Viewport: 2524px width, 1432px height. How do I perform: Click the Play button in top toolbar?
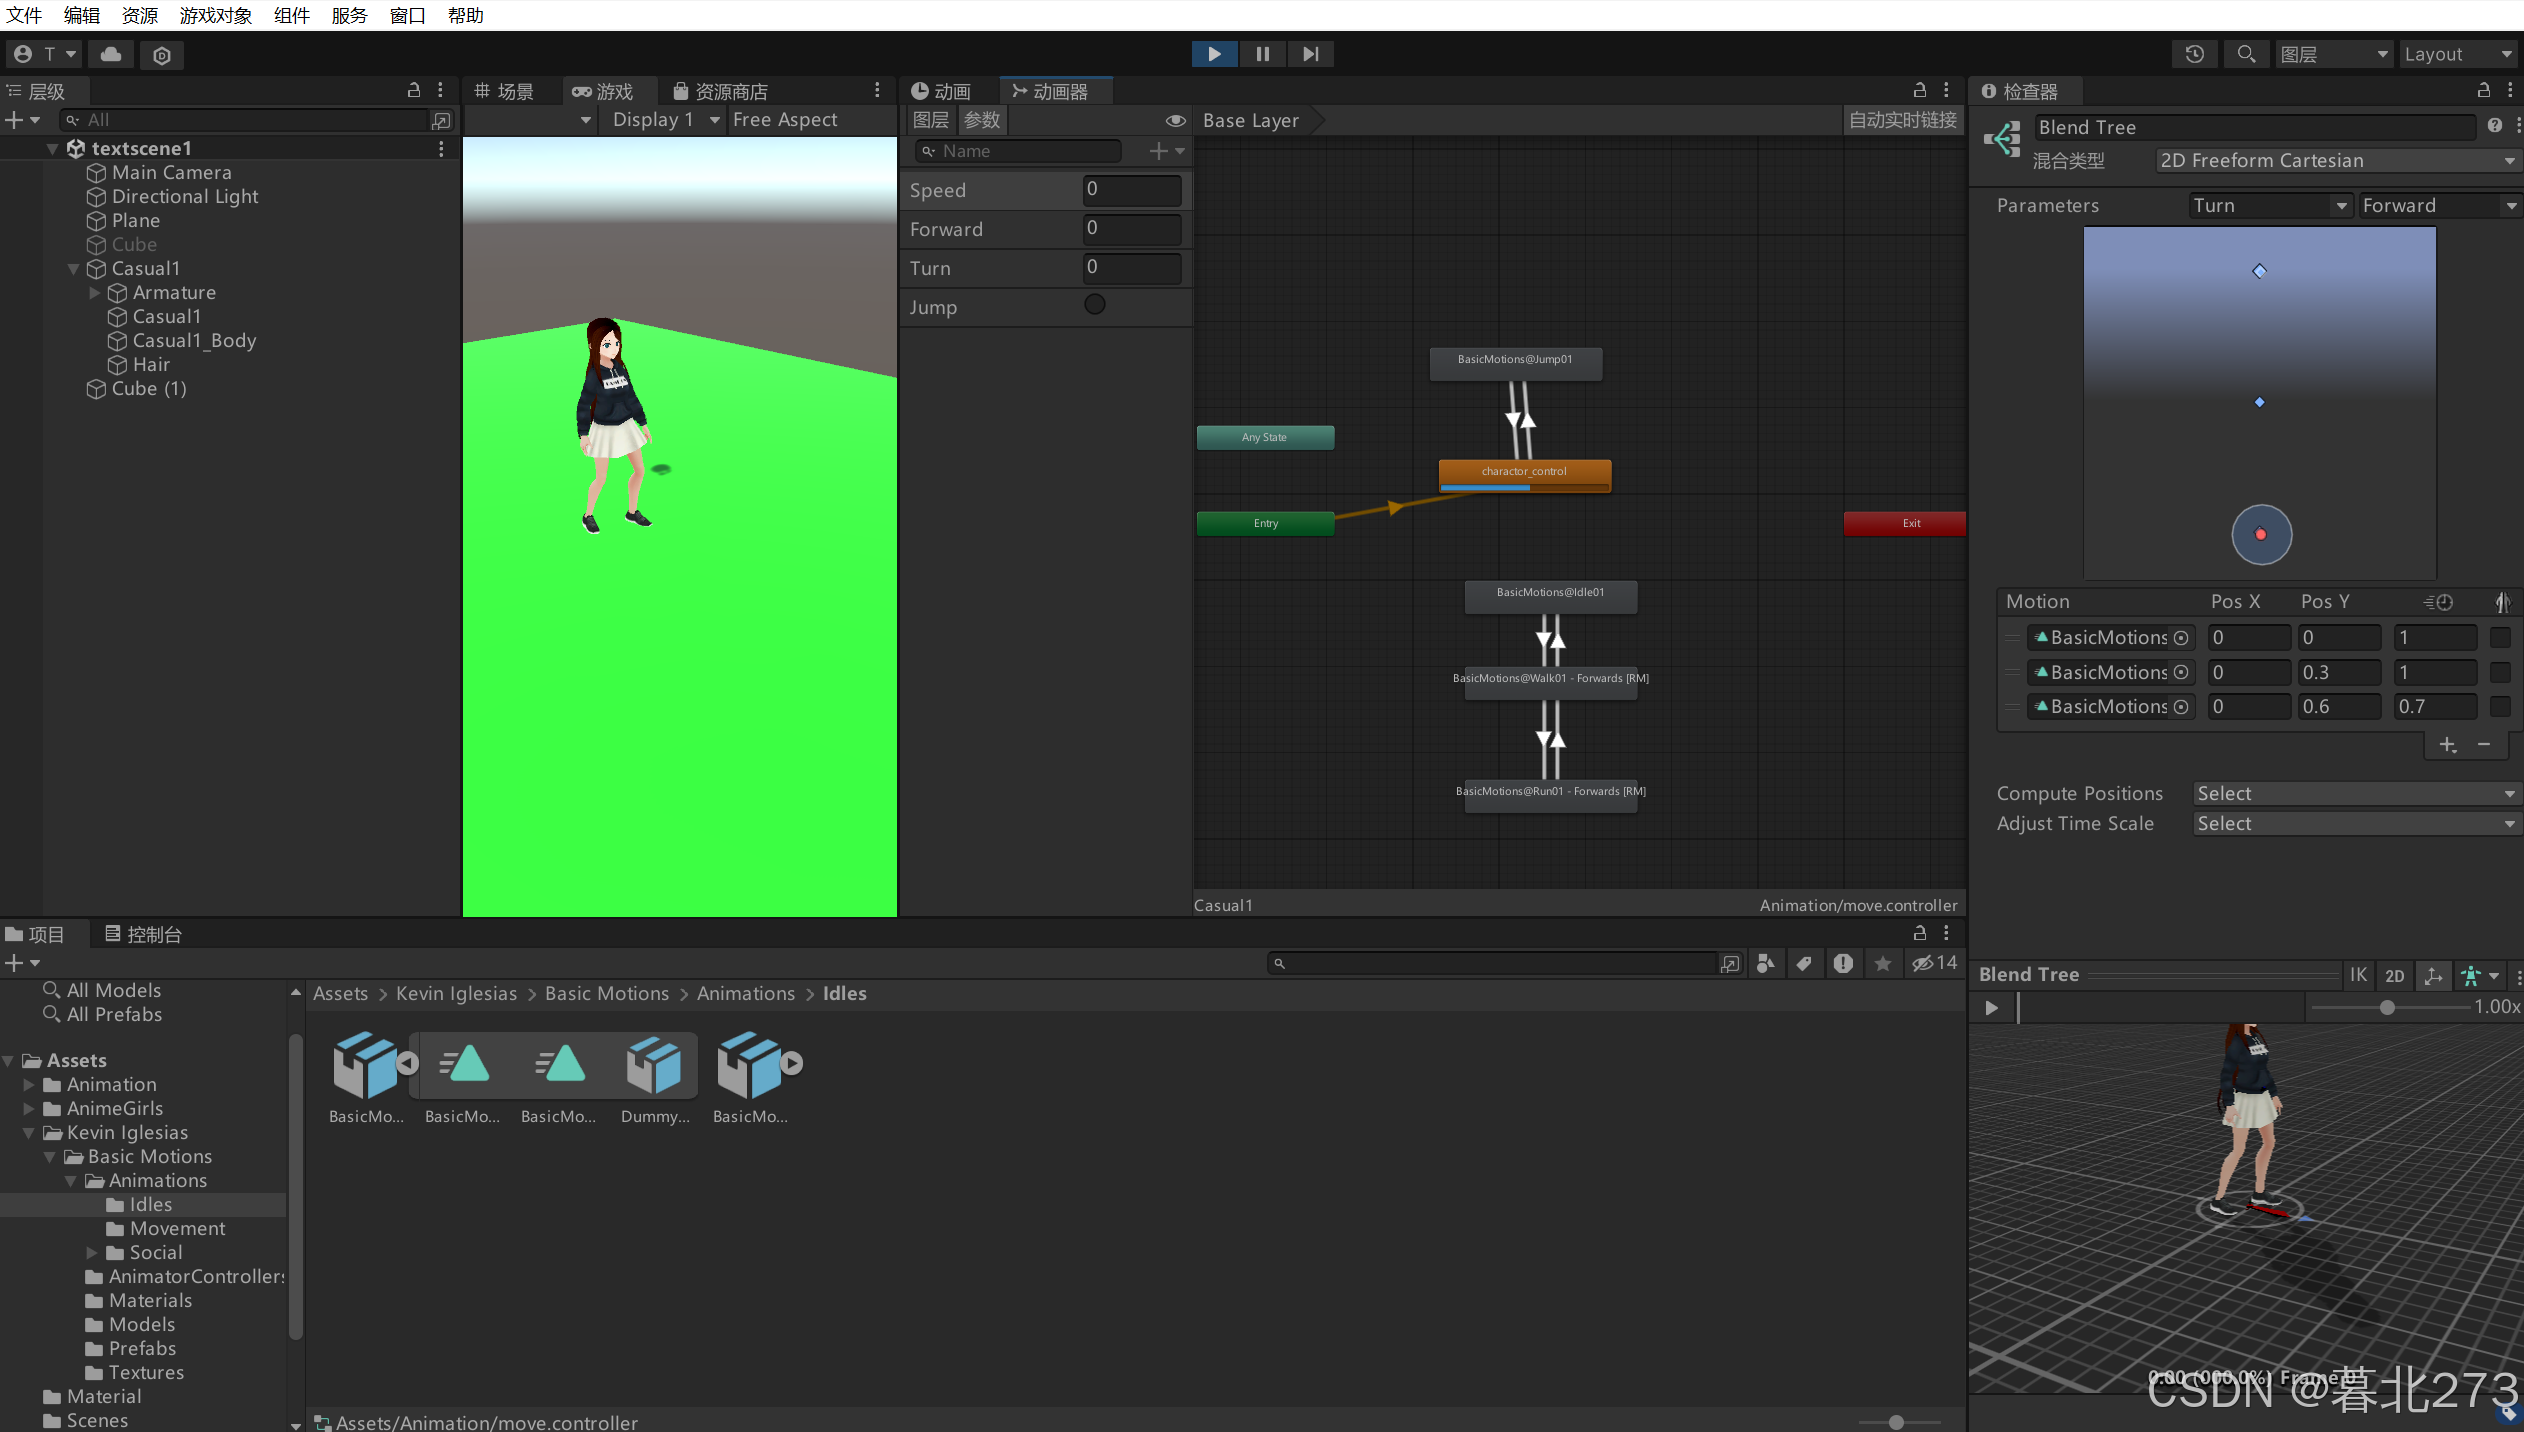point(1214,54)
